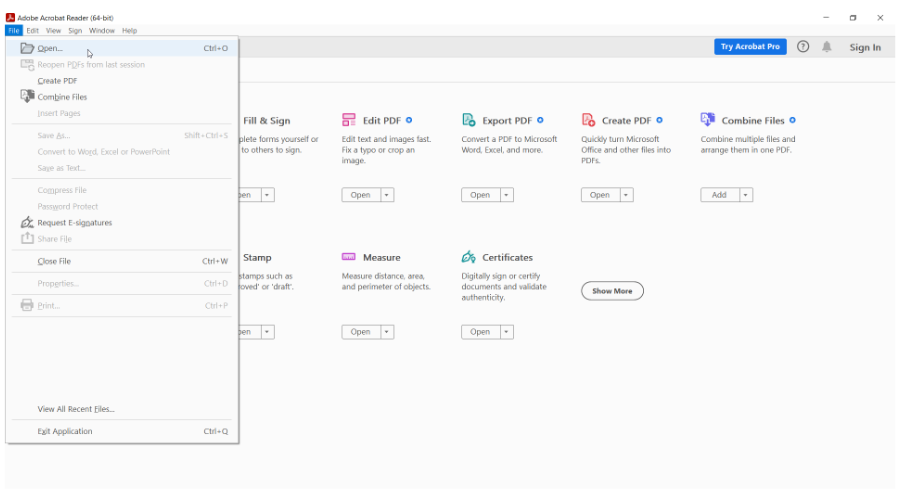Click the Measure tool heading
Image resolution: width=900 pixels, height=500 pixels.
(x=382, y=258)
